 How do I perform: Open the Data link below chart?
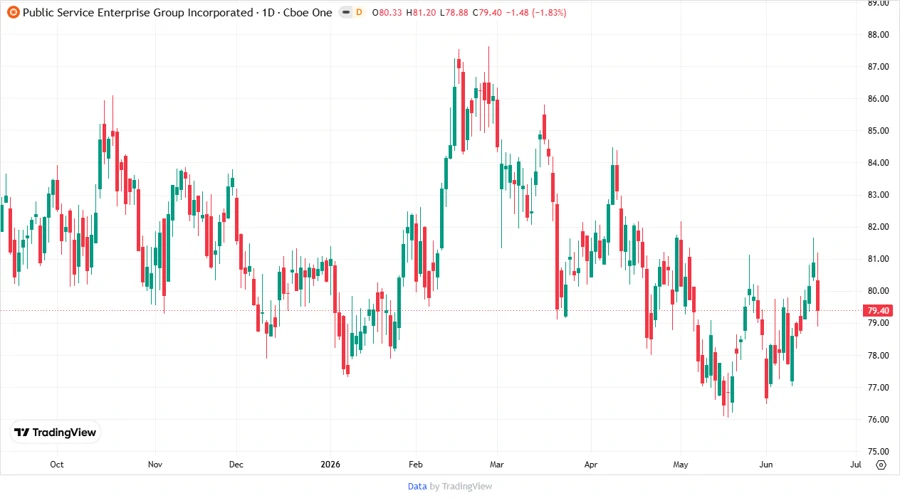click(417, 487)
